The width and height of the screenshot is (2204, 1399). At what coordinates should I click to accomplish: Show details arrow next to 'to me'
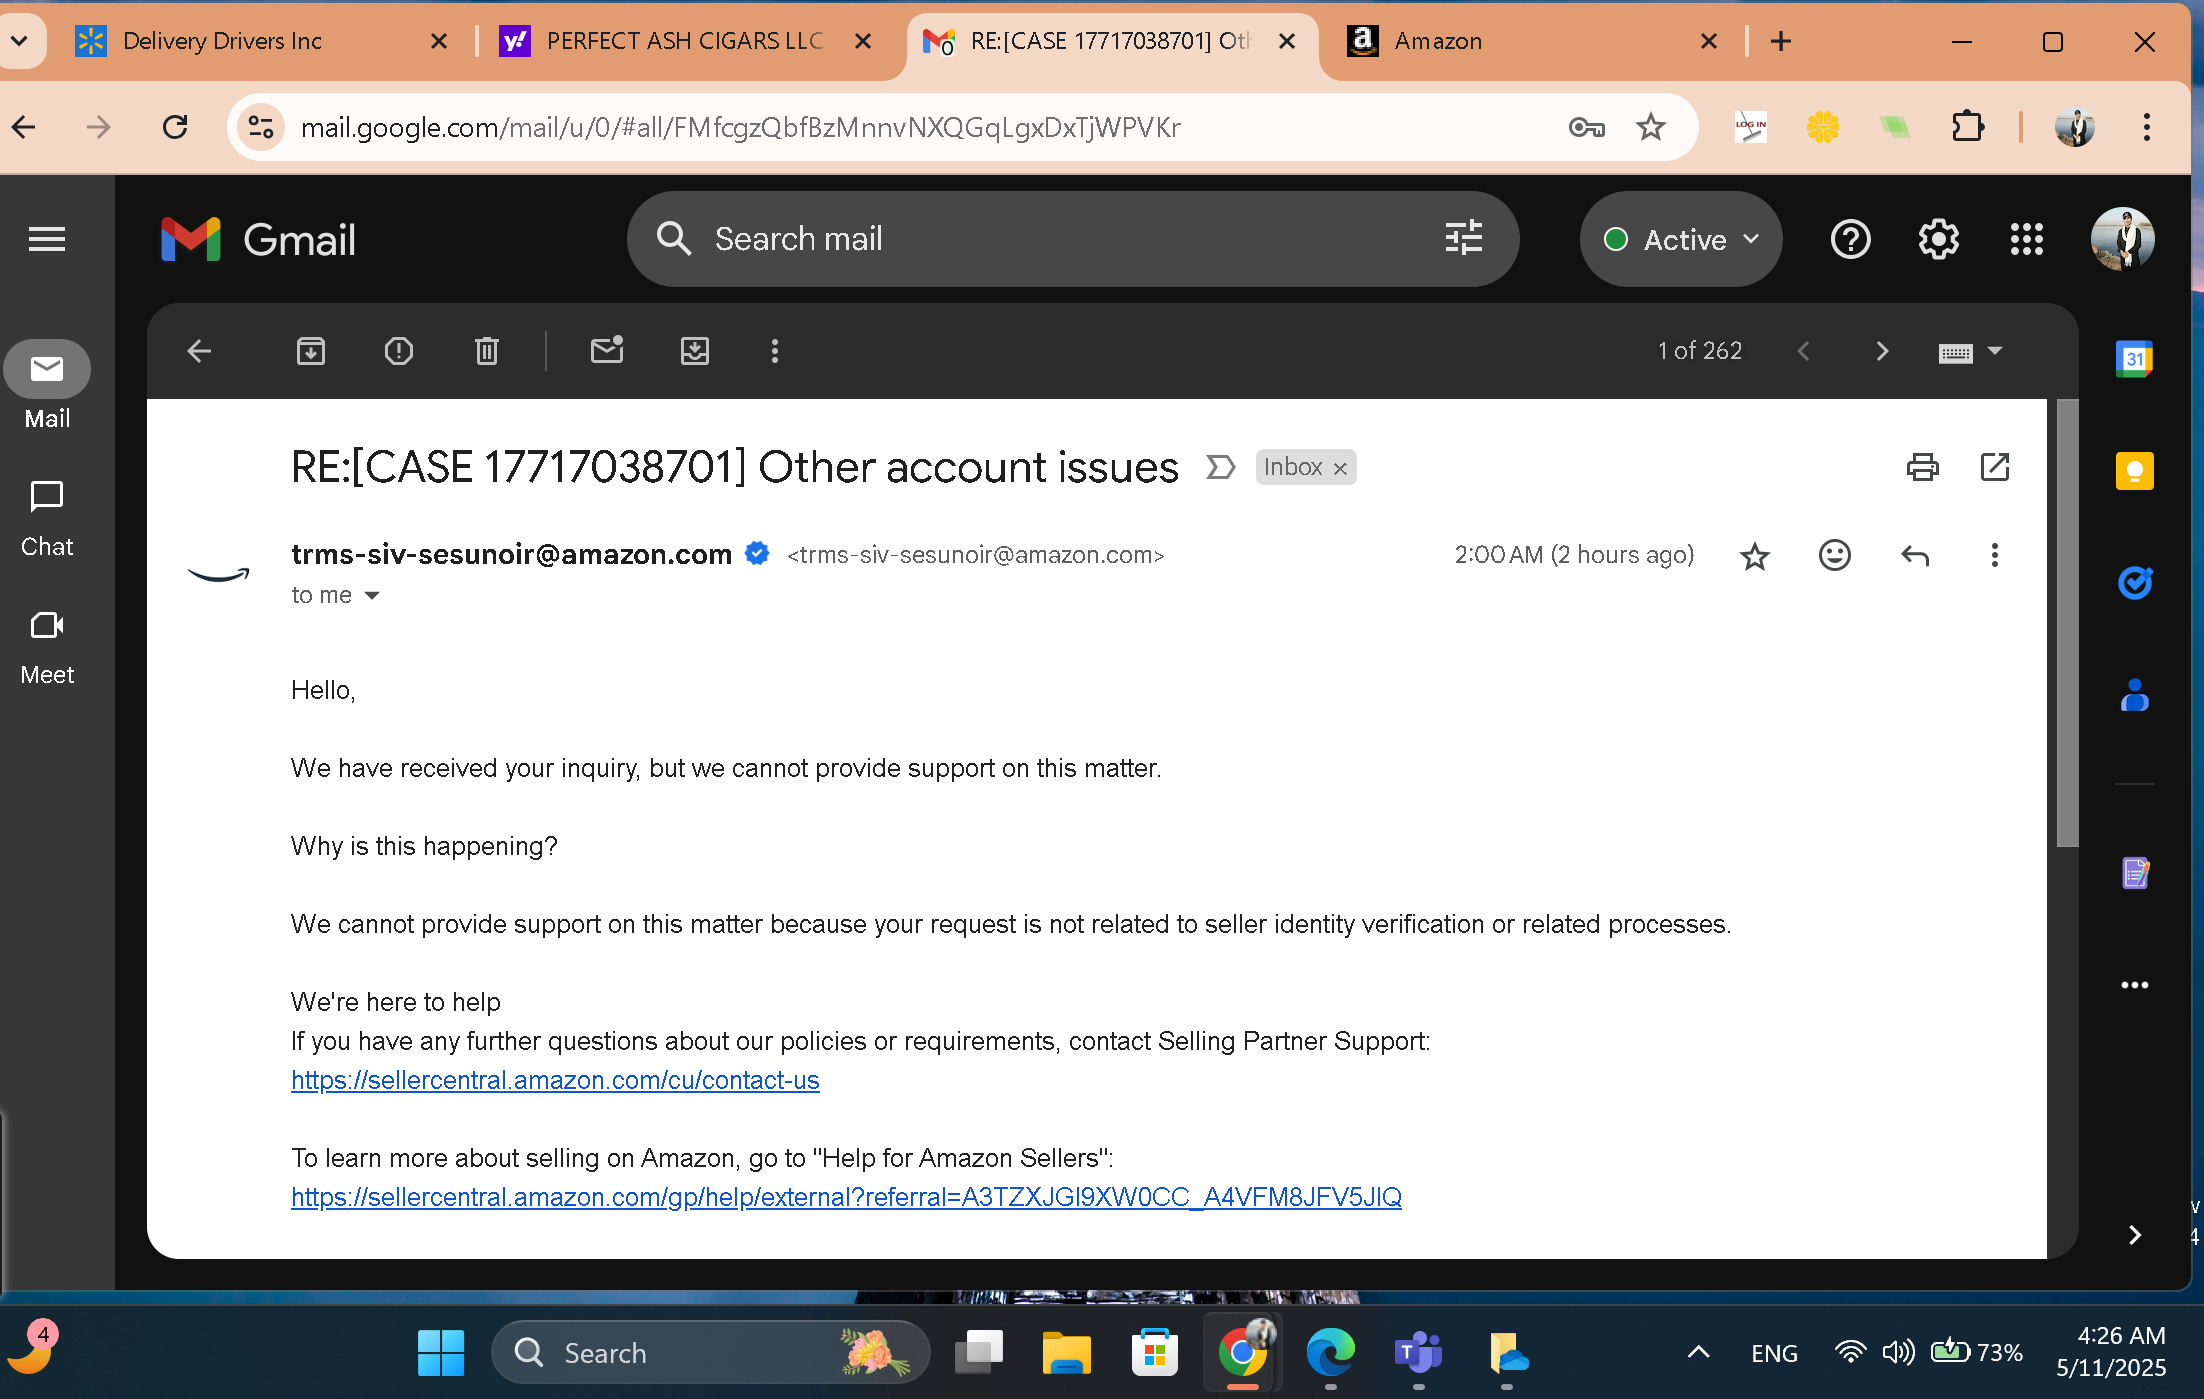pos(372,596)
